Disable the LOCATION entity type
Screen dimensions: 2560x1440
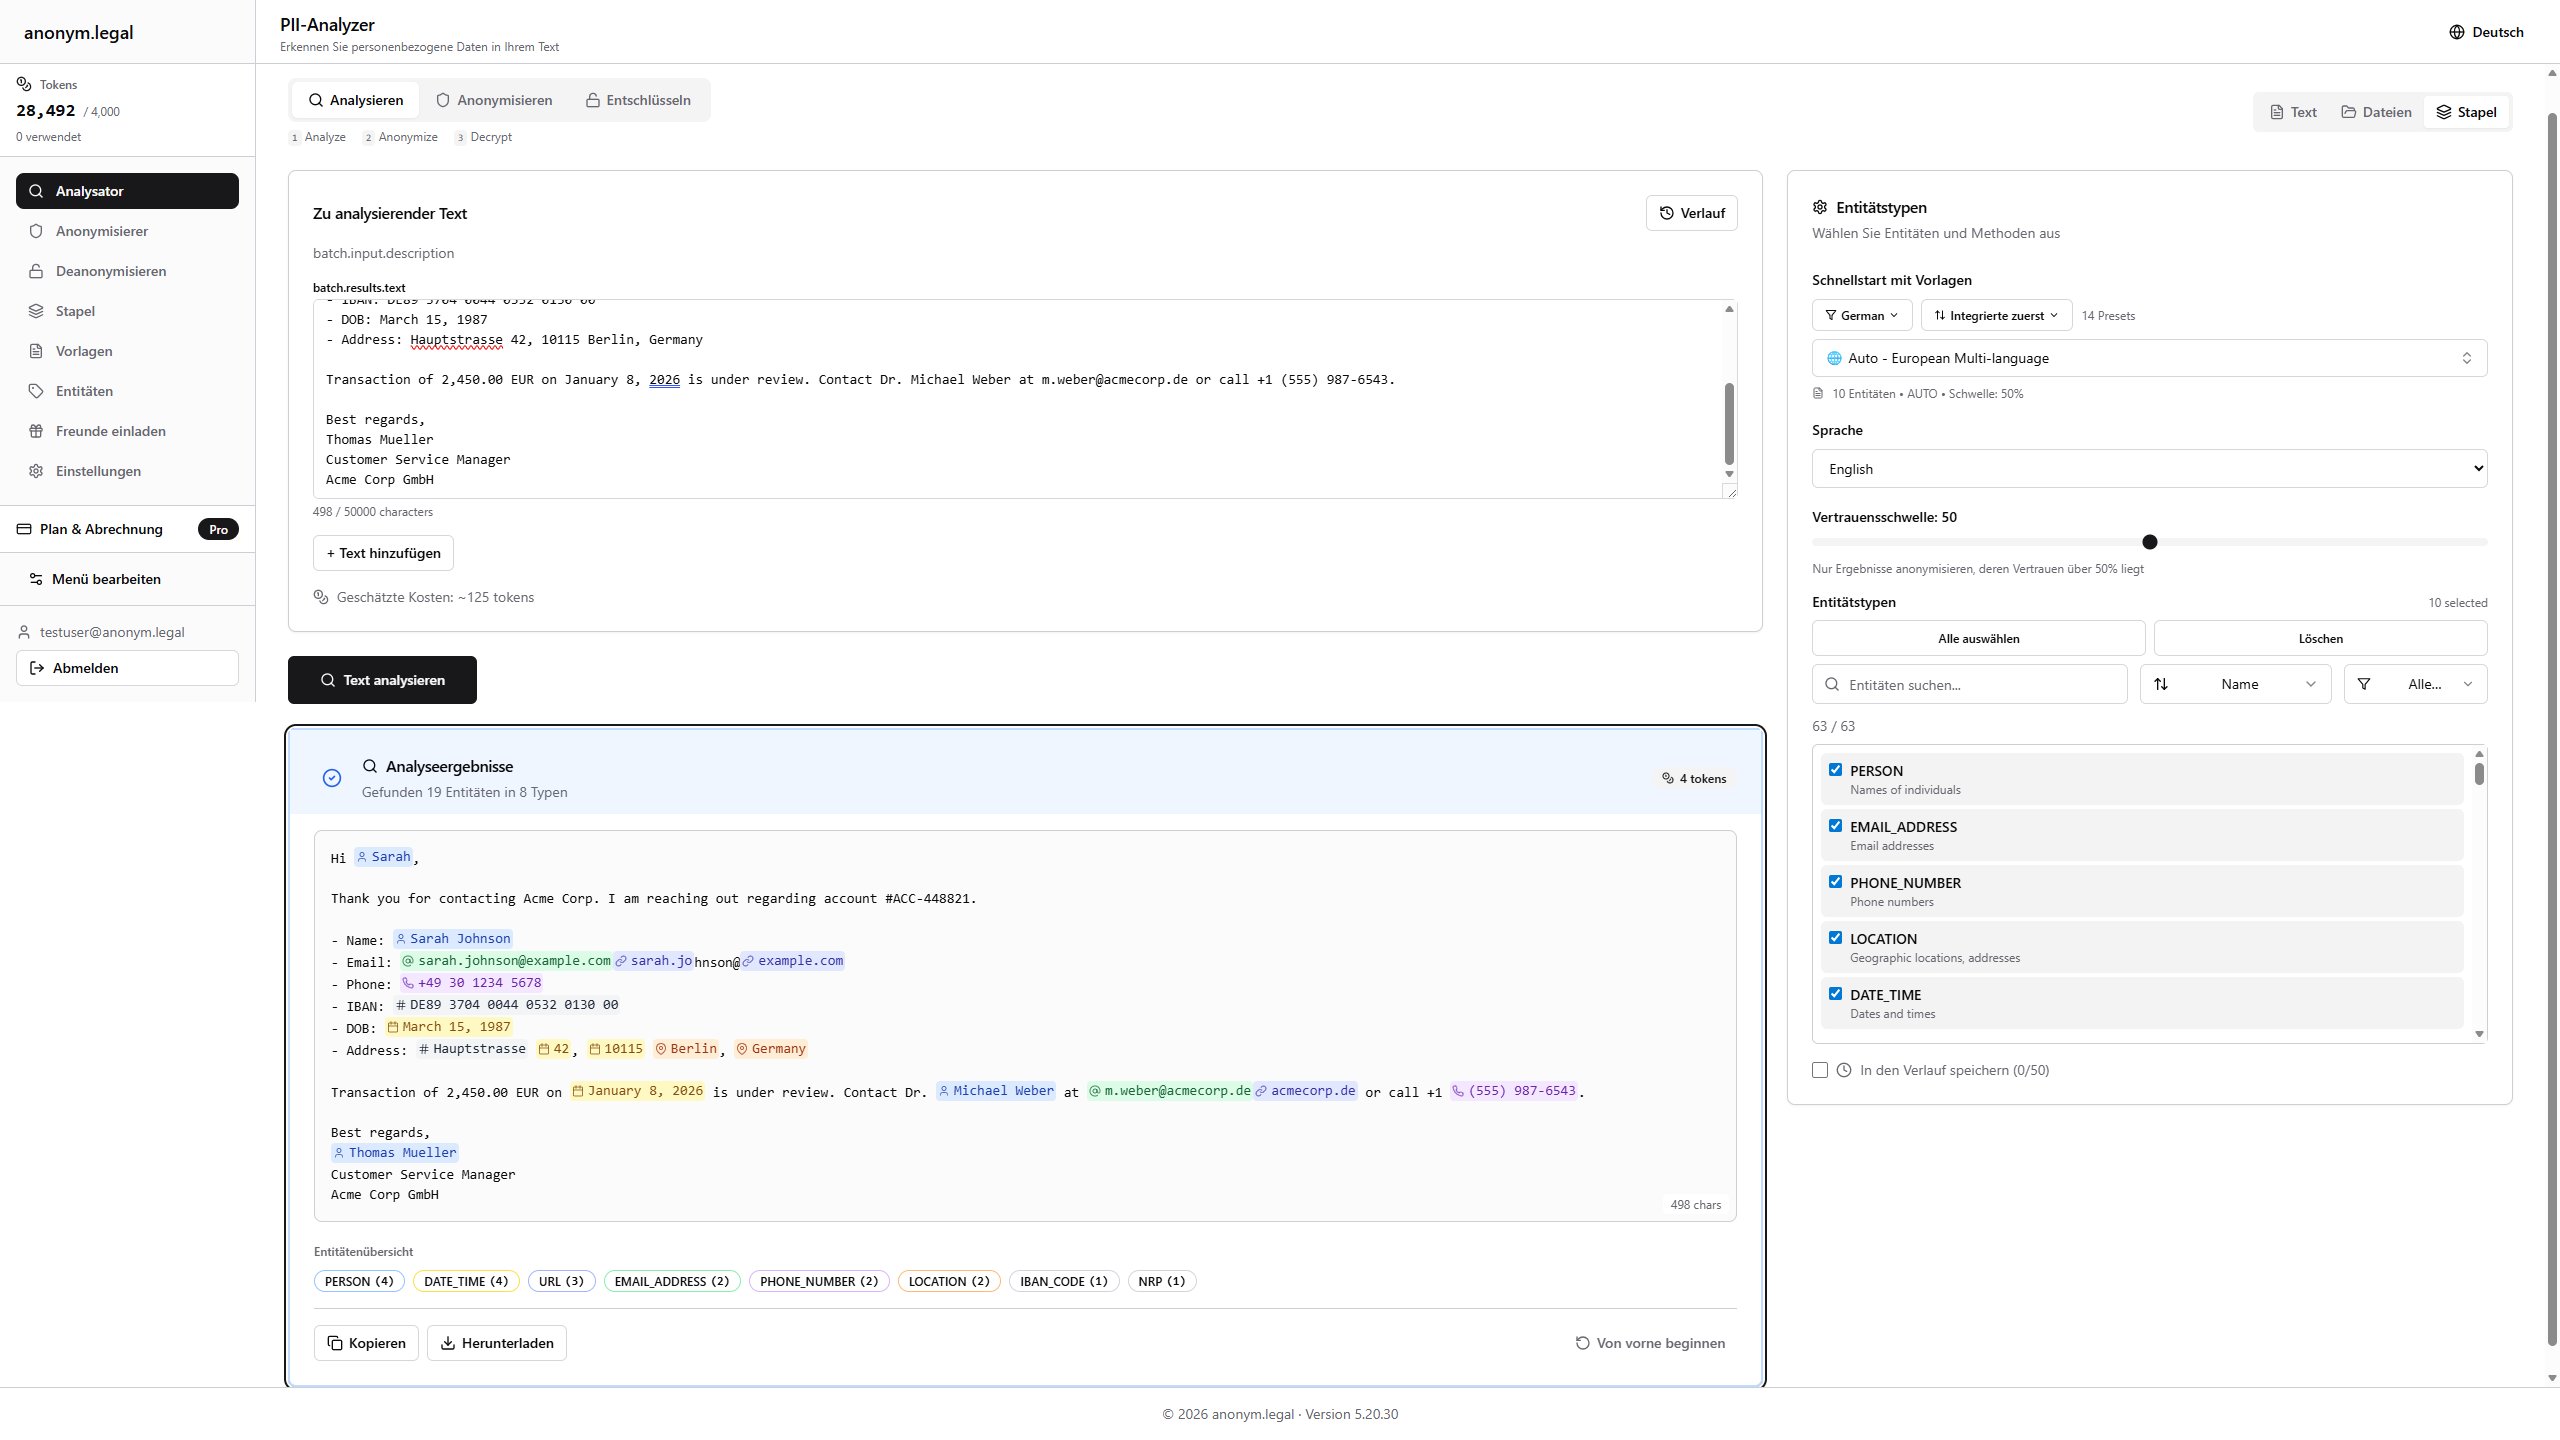click(x=1836, y=937)
